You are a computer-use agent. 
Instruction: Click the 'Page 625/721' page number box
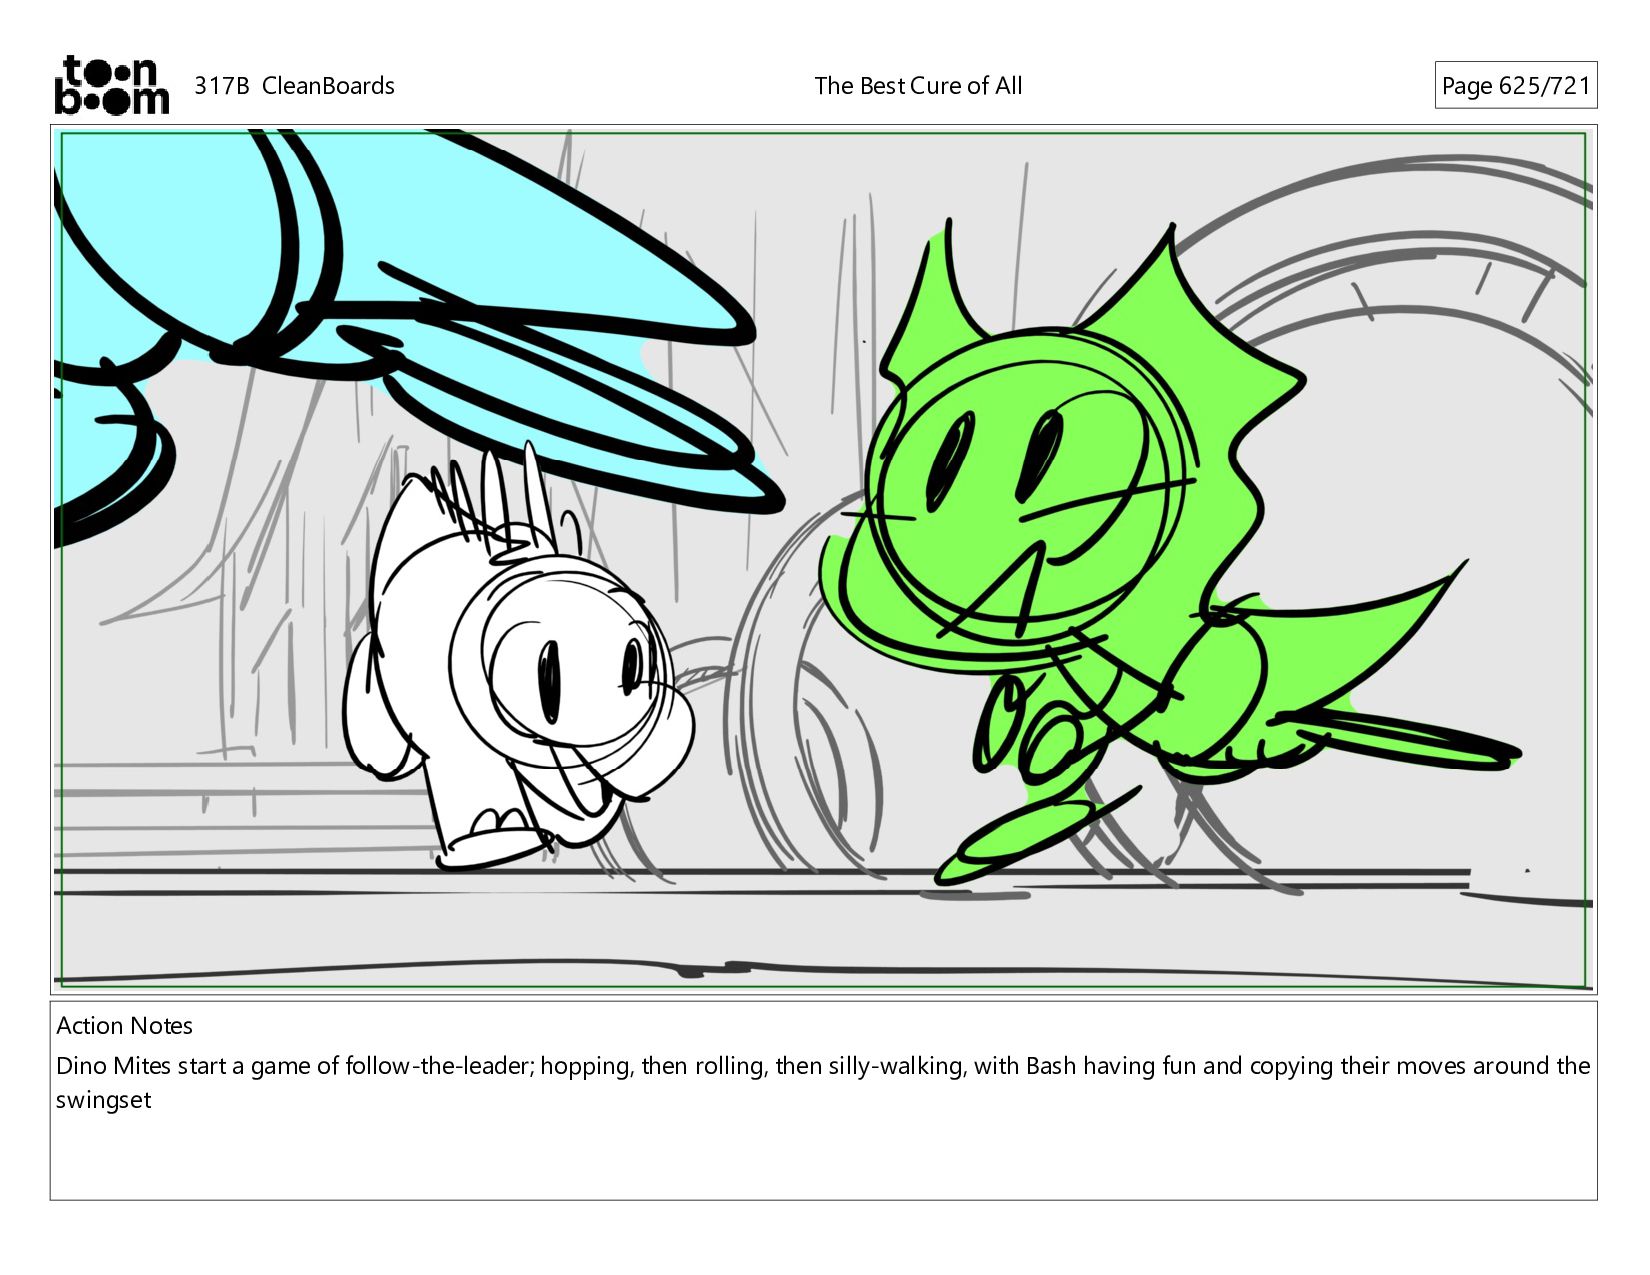point(1515,86)
